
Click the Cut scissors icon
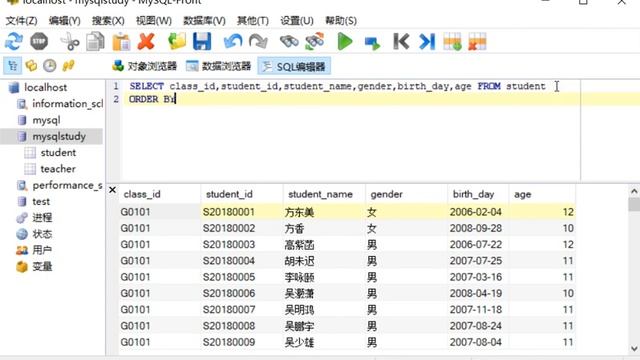[x=70, y=42]
